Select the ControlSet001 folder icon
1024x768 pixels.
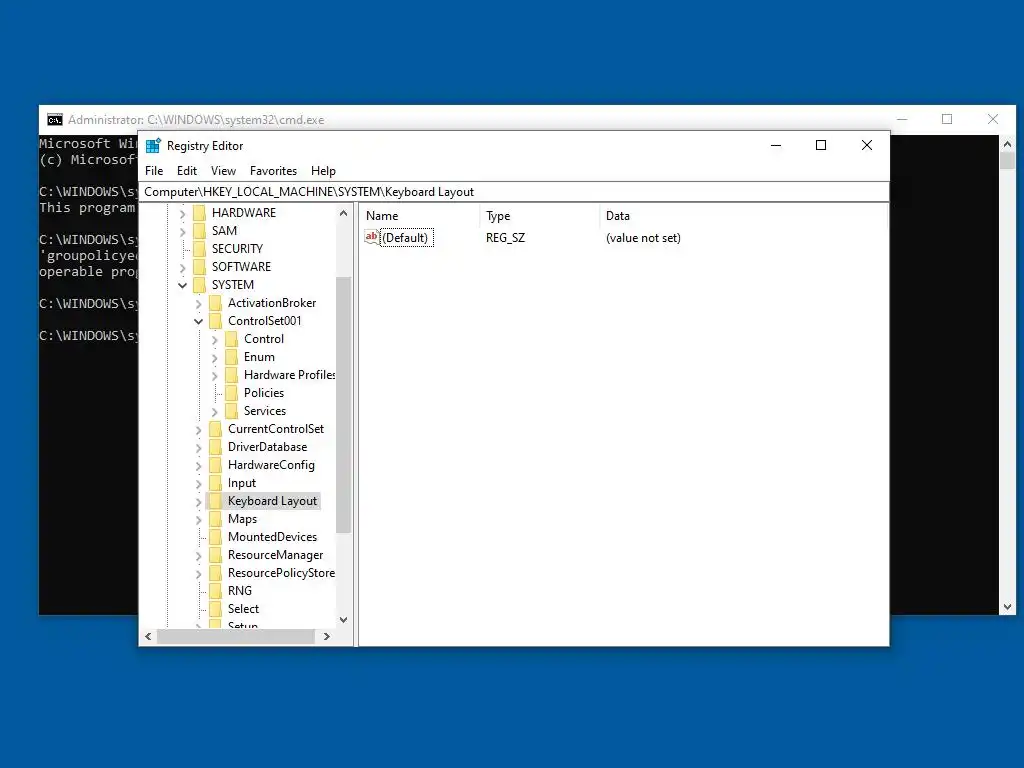[216, 321]
